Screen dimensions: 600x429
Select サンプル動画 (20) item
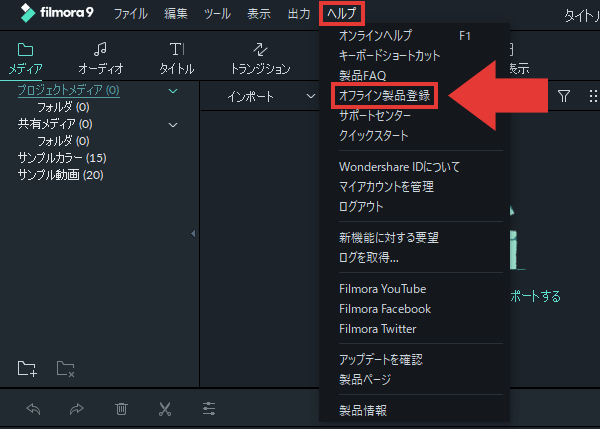(60, 175)
